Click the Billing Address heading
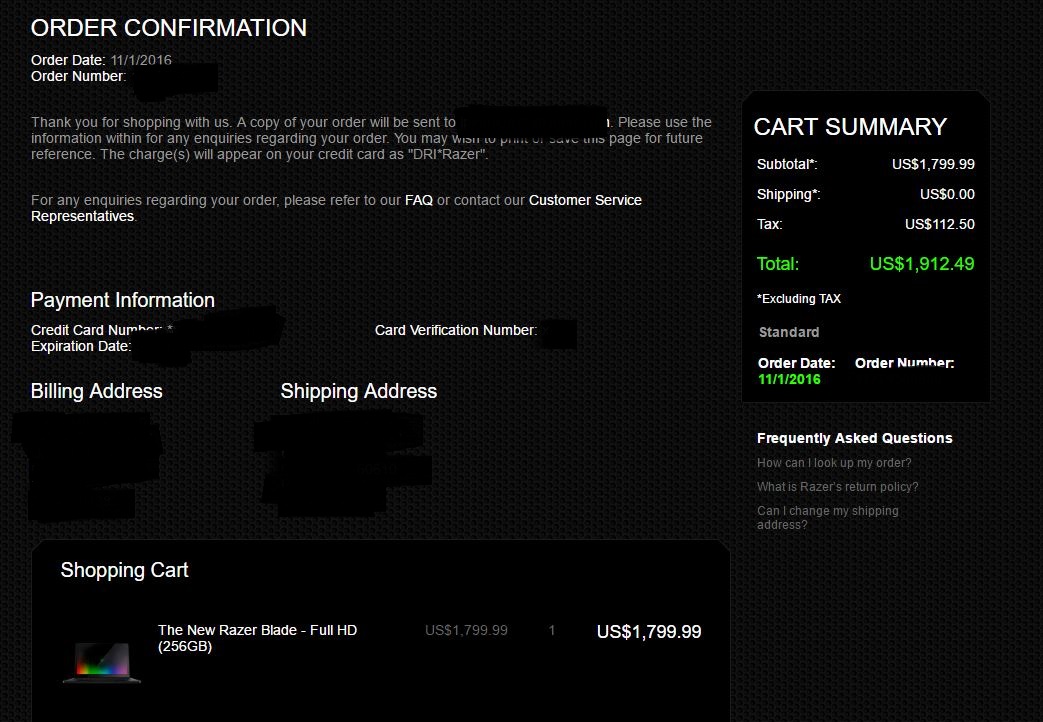This screenshot has width=1043, height=722. (96, 391)
